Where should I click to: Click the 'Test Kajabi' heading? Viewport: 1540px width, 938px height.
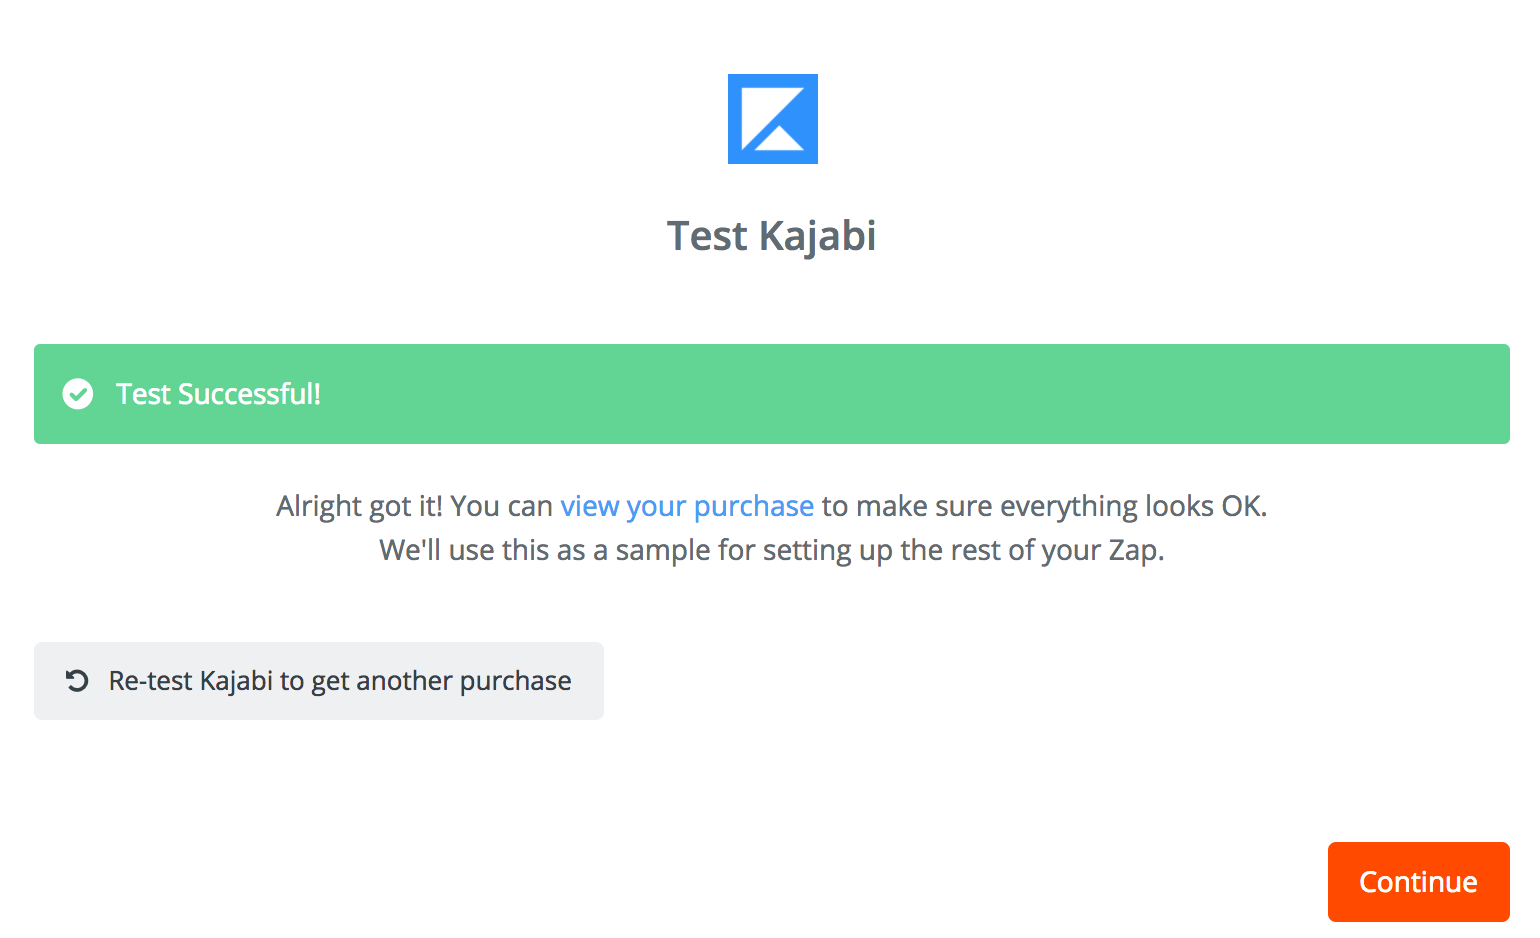point(772,236)
